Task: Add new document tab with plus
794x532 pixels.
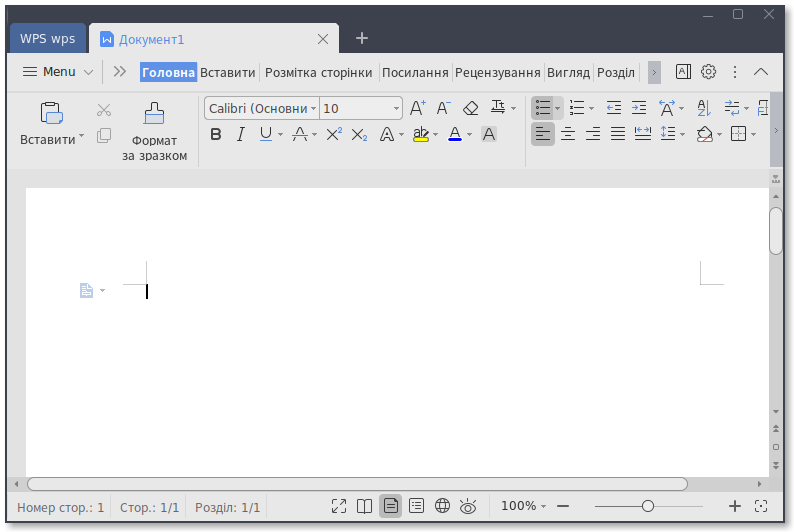Action: point(362,38)
